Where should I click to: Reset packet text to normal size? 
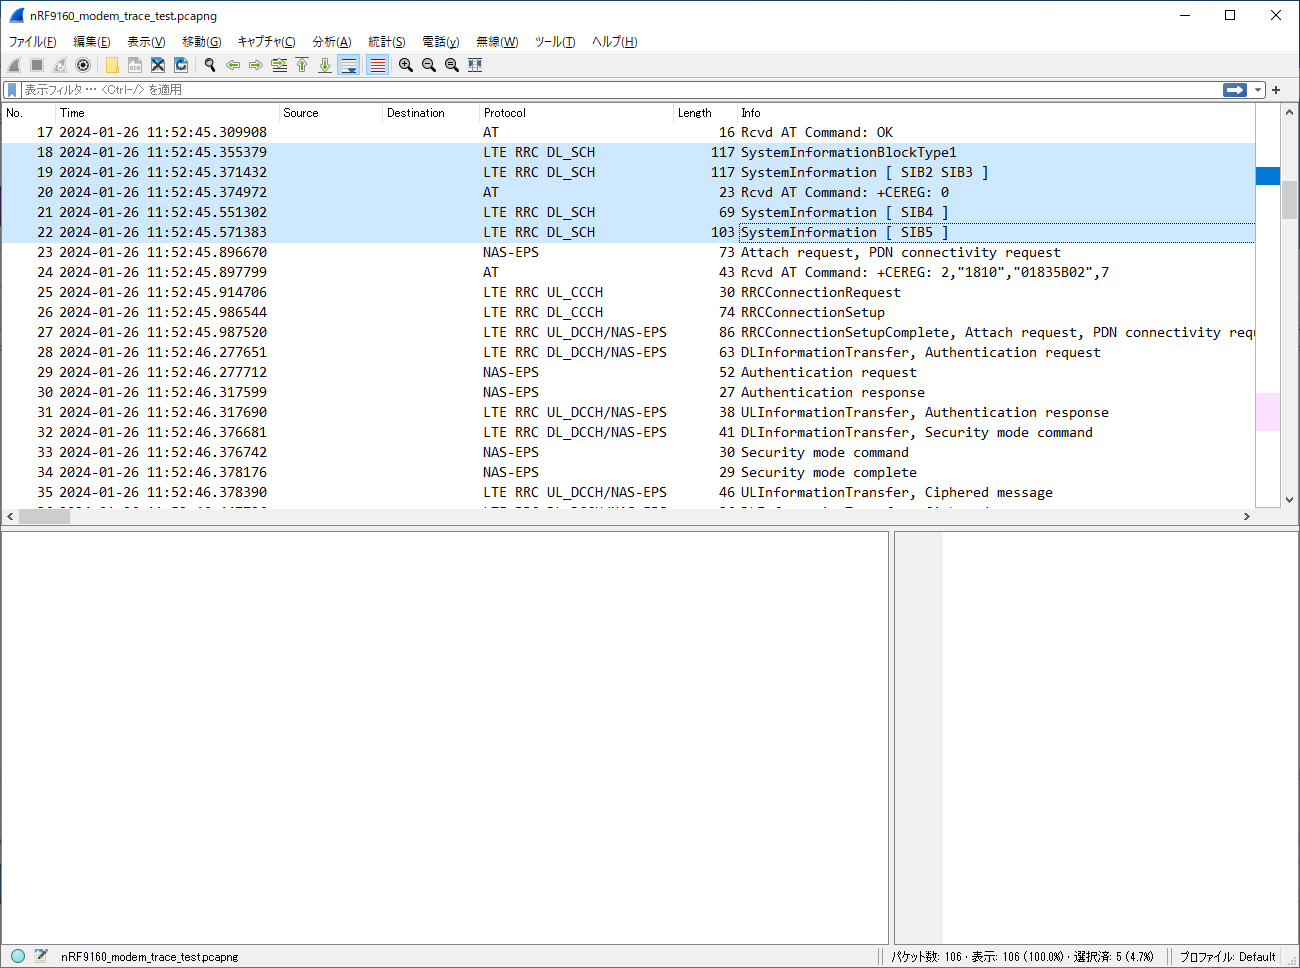[452, 65]
